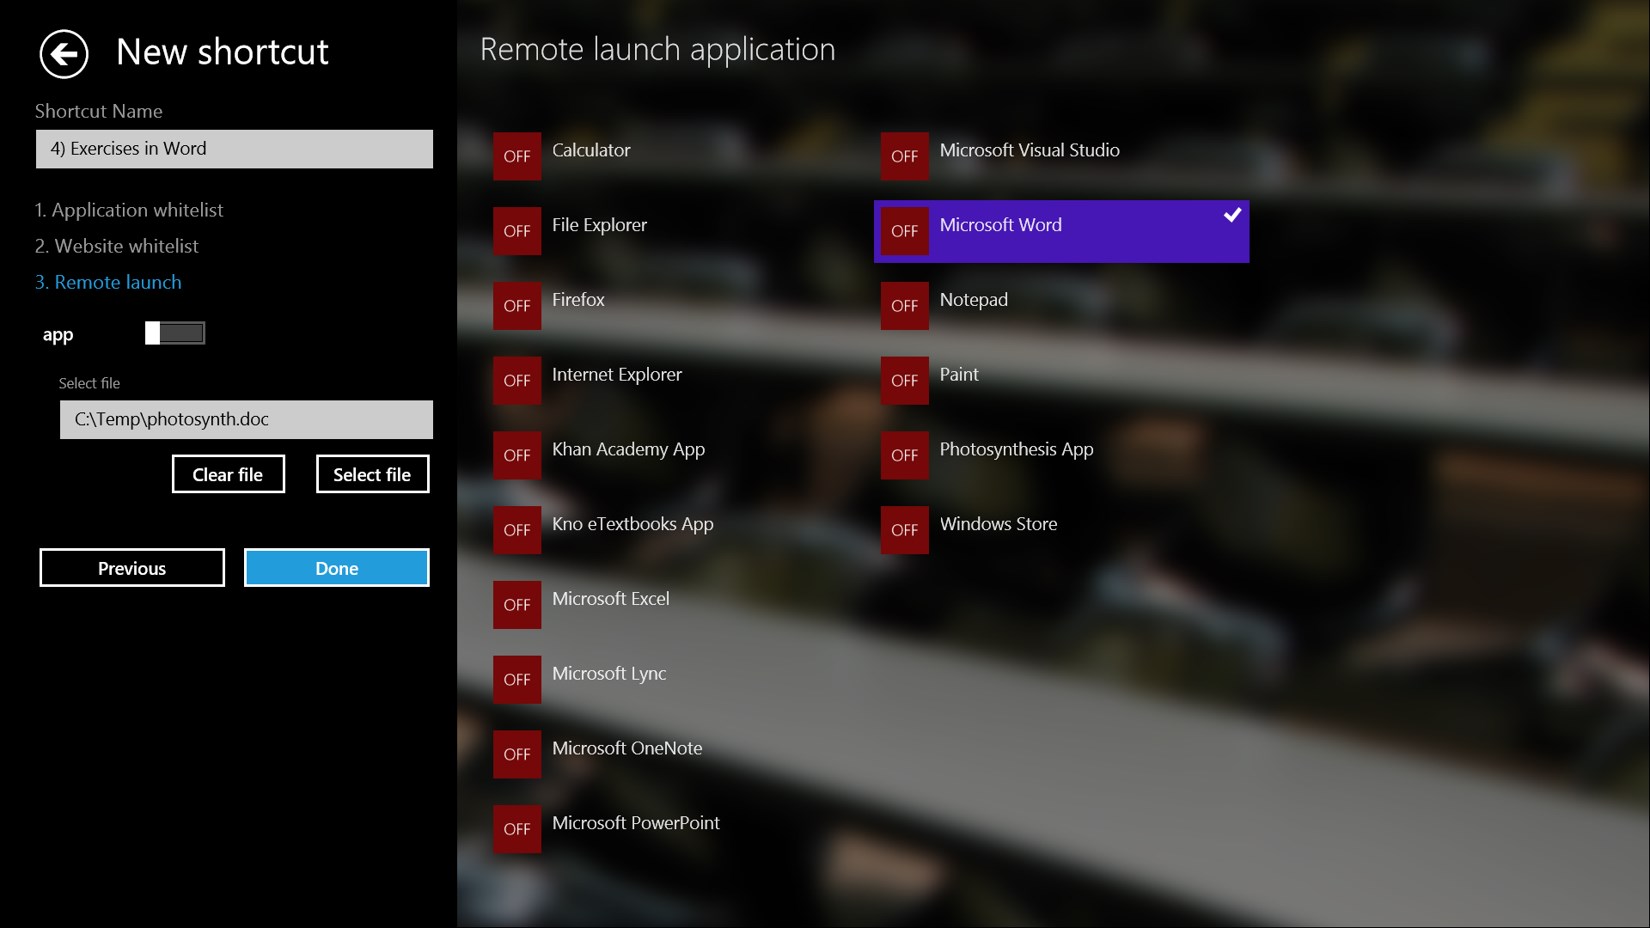The width and height of the screenshot is (1650, 928).
Task: Switch on the Notepad OFF tile
Action: (904, 306)
